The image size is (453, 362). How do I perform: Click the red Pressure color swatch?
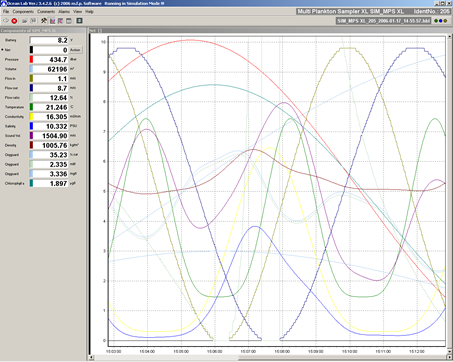coord(31,59)
